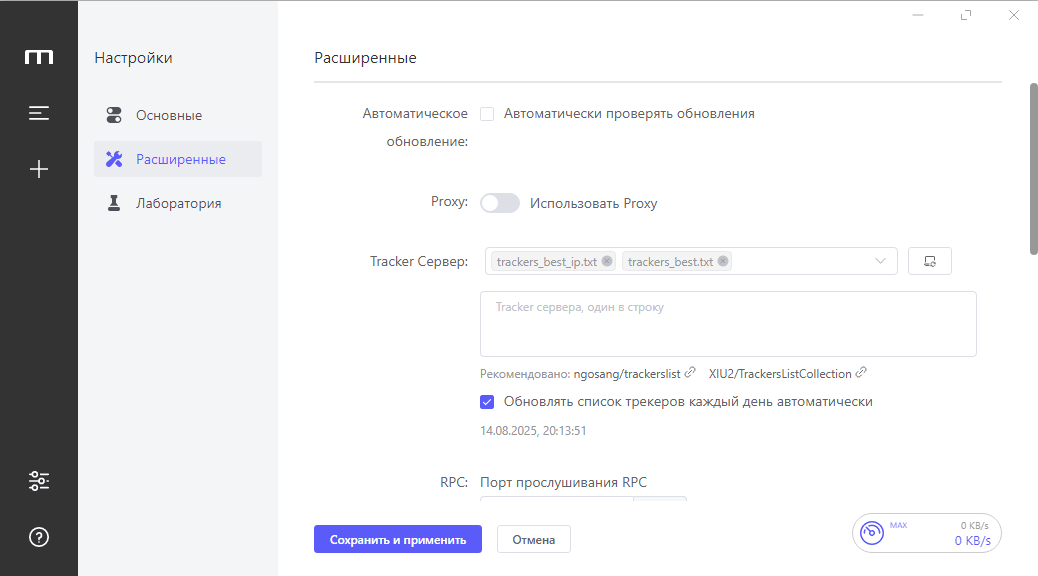Toggle the Использовать Proxy switch
Screen dimensions: 1038x576
(500, 203)
